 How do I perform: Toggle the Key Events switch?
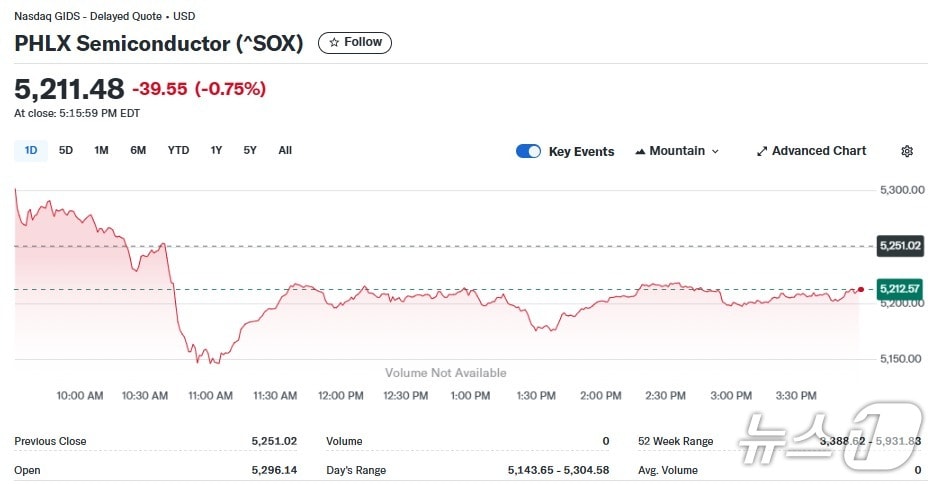[528, 151]
